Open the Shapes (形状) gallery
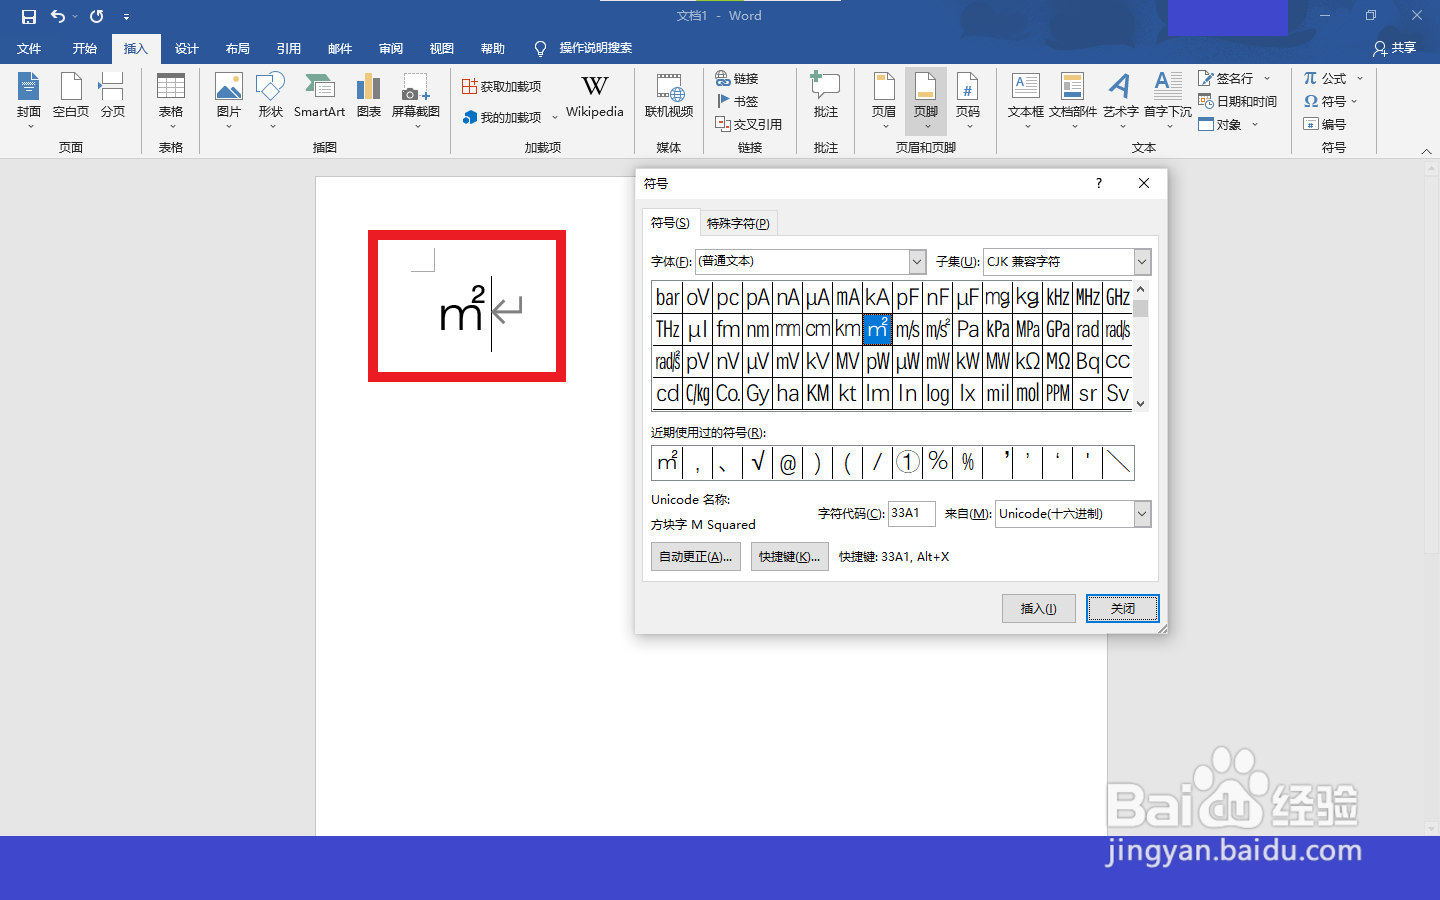This screenshot has width=1440, height=900. tap(271, 100)
